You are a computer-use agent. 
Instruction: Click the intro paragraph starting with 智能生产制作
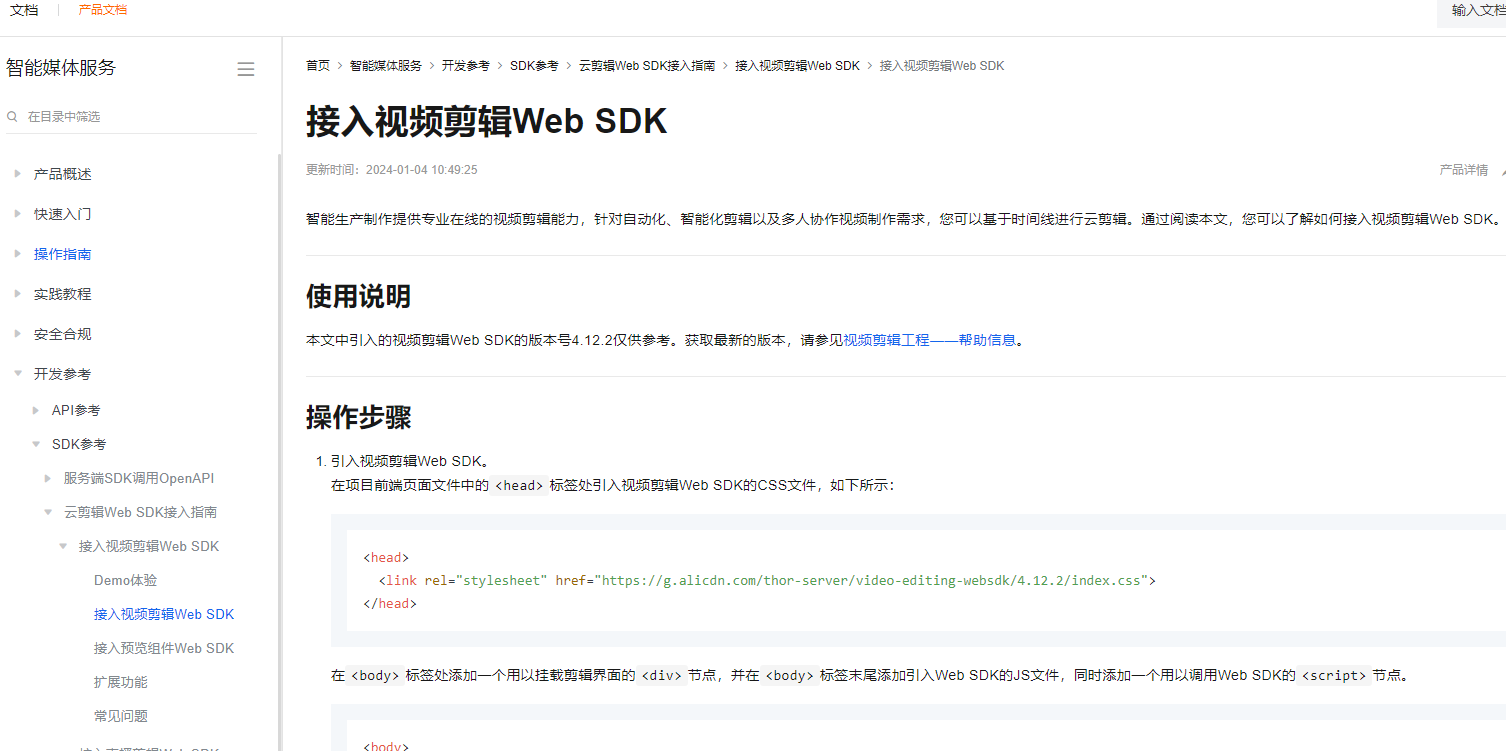[x=903, y=219]
